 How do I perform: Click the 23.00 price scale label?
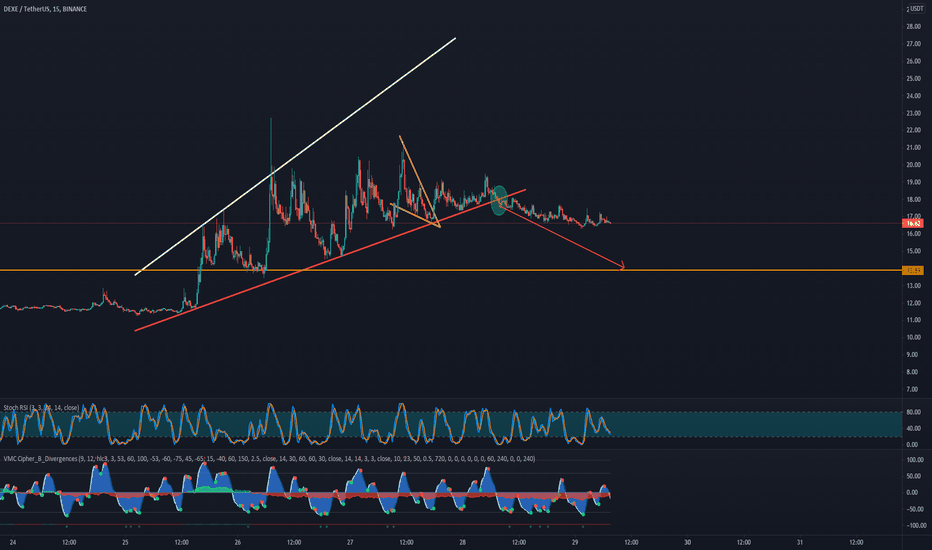click(x=914, y=113)
